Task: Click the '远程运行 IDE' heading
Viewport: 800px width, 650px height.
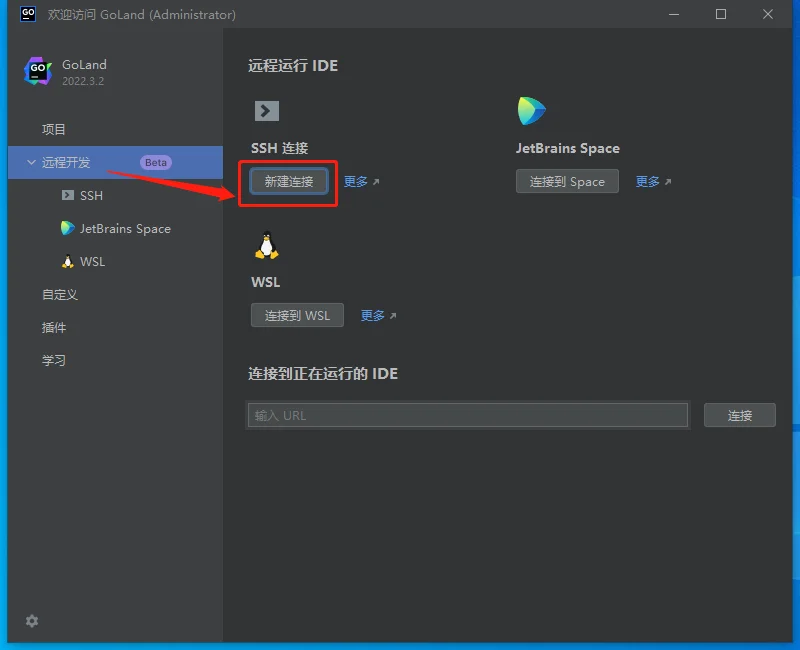Action: 293,66
